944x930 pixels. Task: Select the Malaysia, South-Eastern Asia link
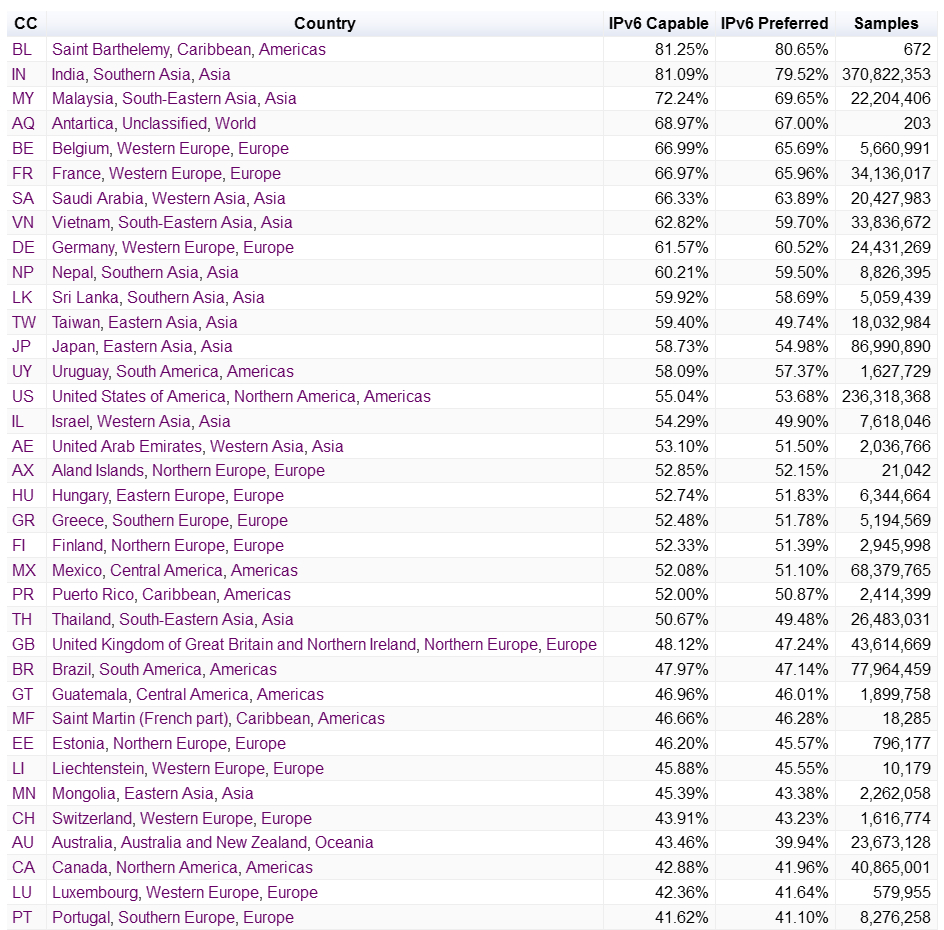tap(174, 98)
